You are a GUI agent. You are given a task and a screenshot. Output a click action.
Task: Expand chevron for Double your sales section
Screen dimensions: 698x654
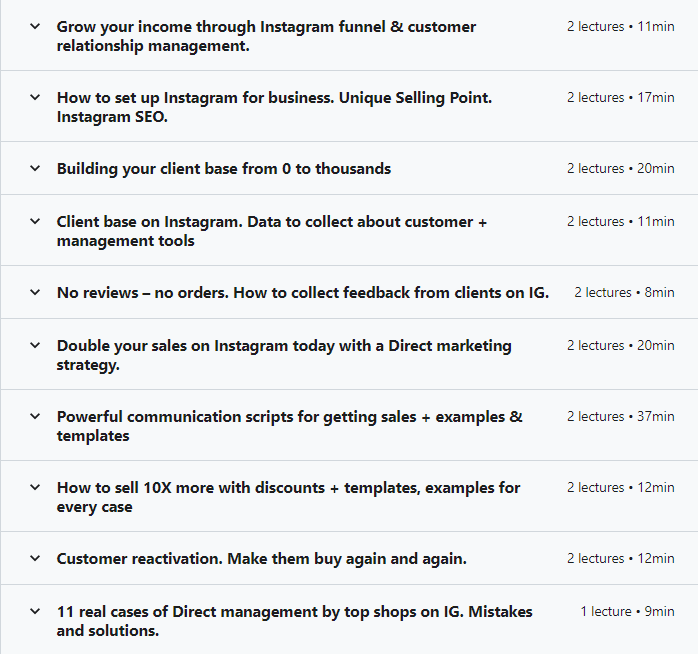tap(35, 345)
